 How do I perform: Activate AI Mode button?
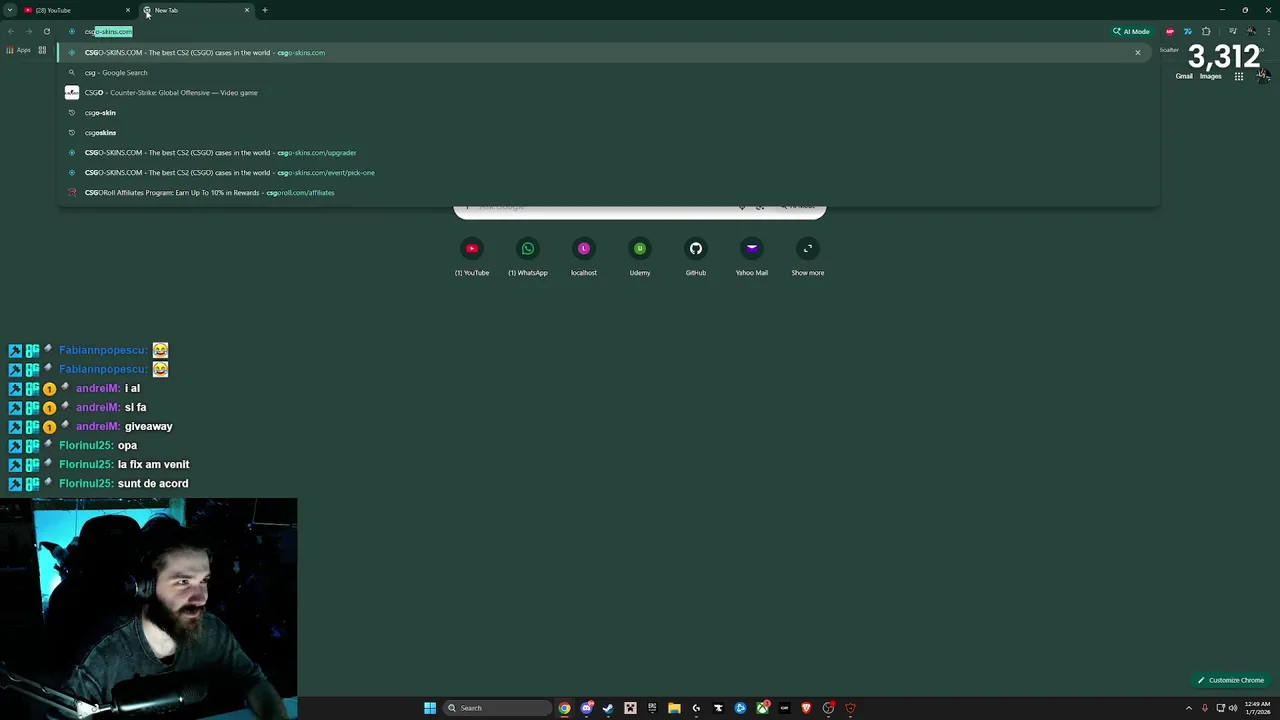[1131, 31]
